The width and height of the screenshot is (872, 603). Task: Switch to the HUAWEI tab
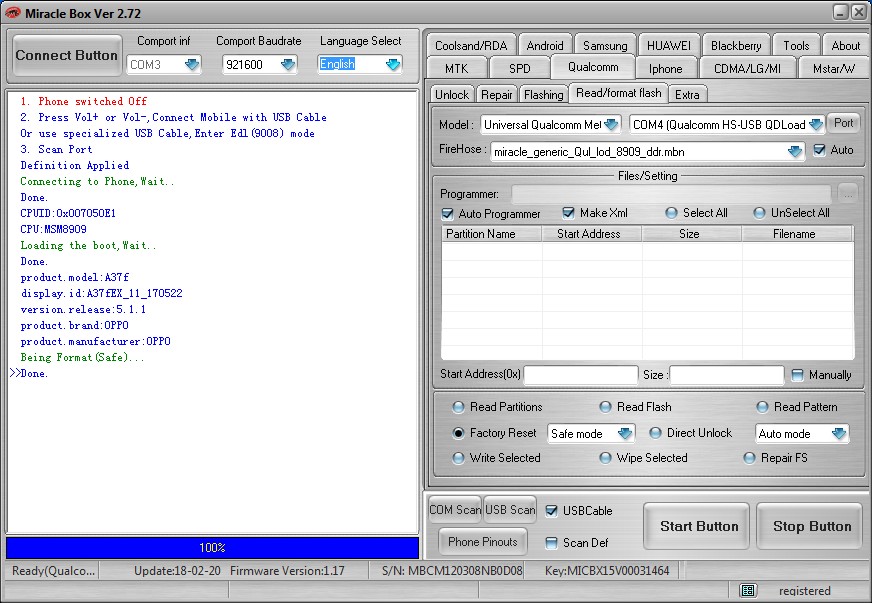[668, 46]
